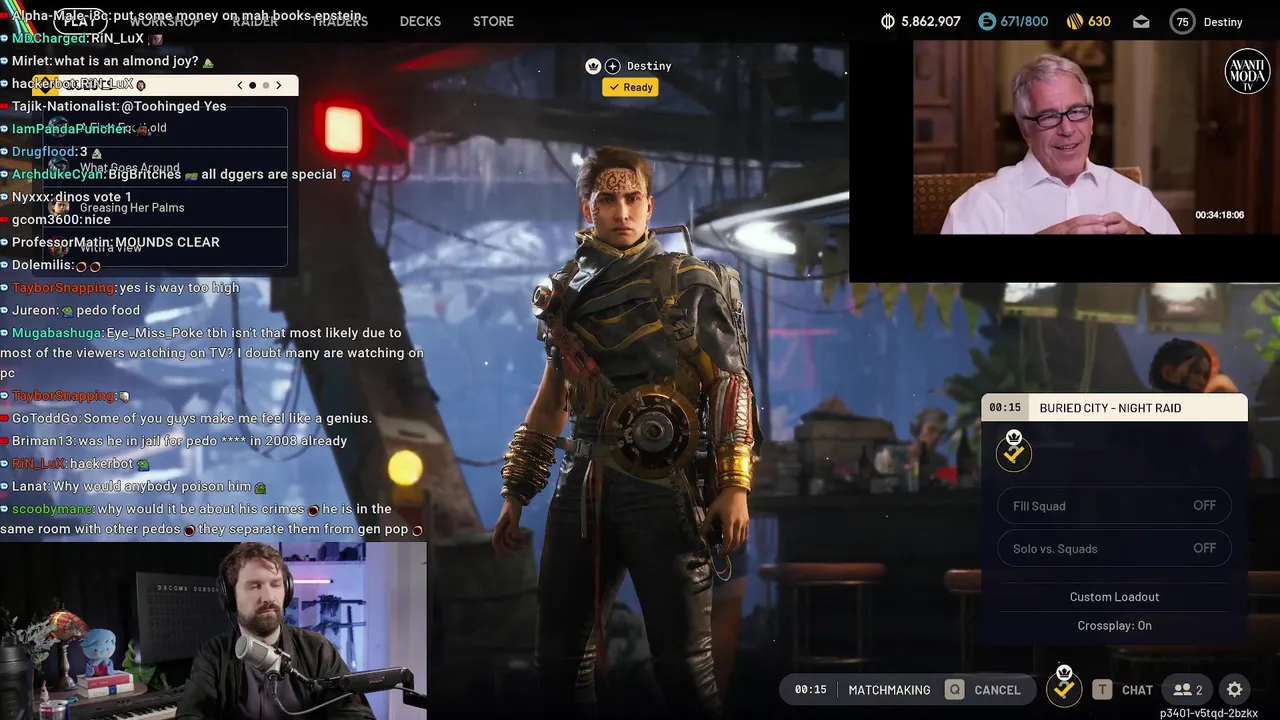This screenshot has height=720, width=1280.
Task: Select the first page dot in quest tracker
Action: pos(252,85)
